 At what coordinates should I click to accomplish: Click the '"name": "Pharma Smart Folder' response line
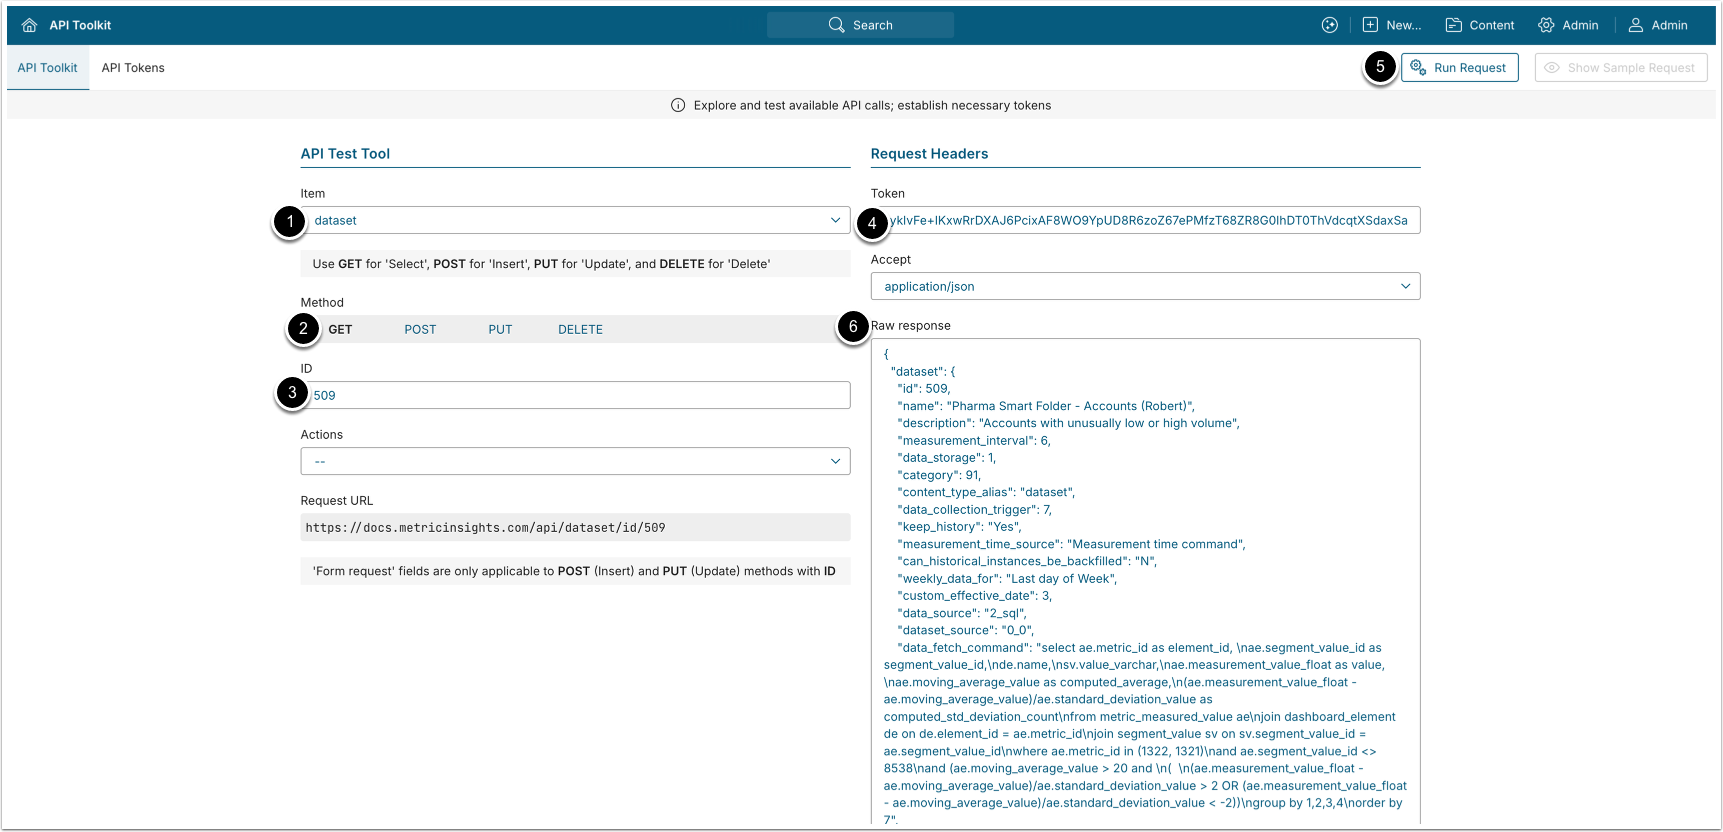pyautogui.click(x=1046, y=406)
